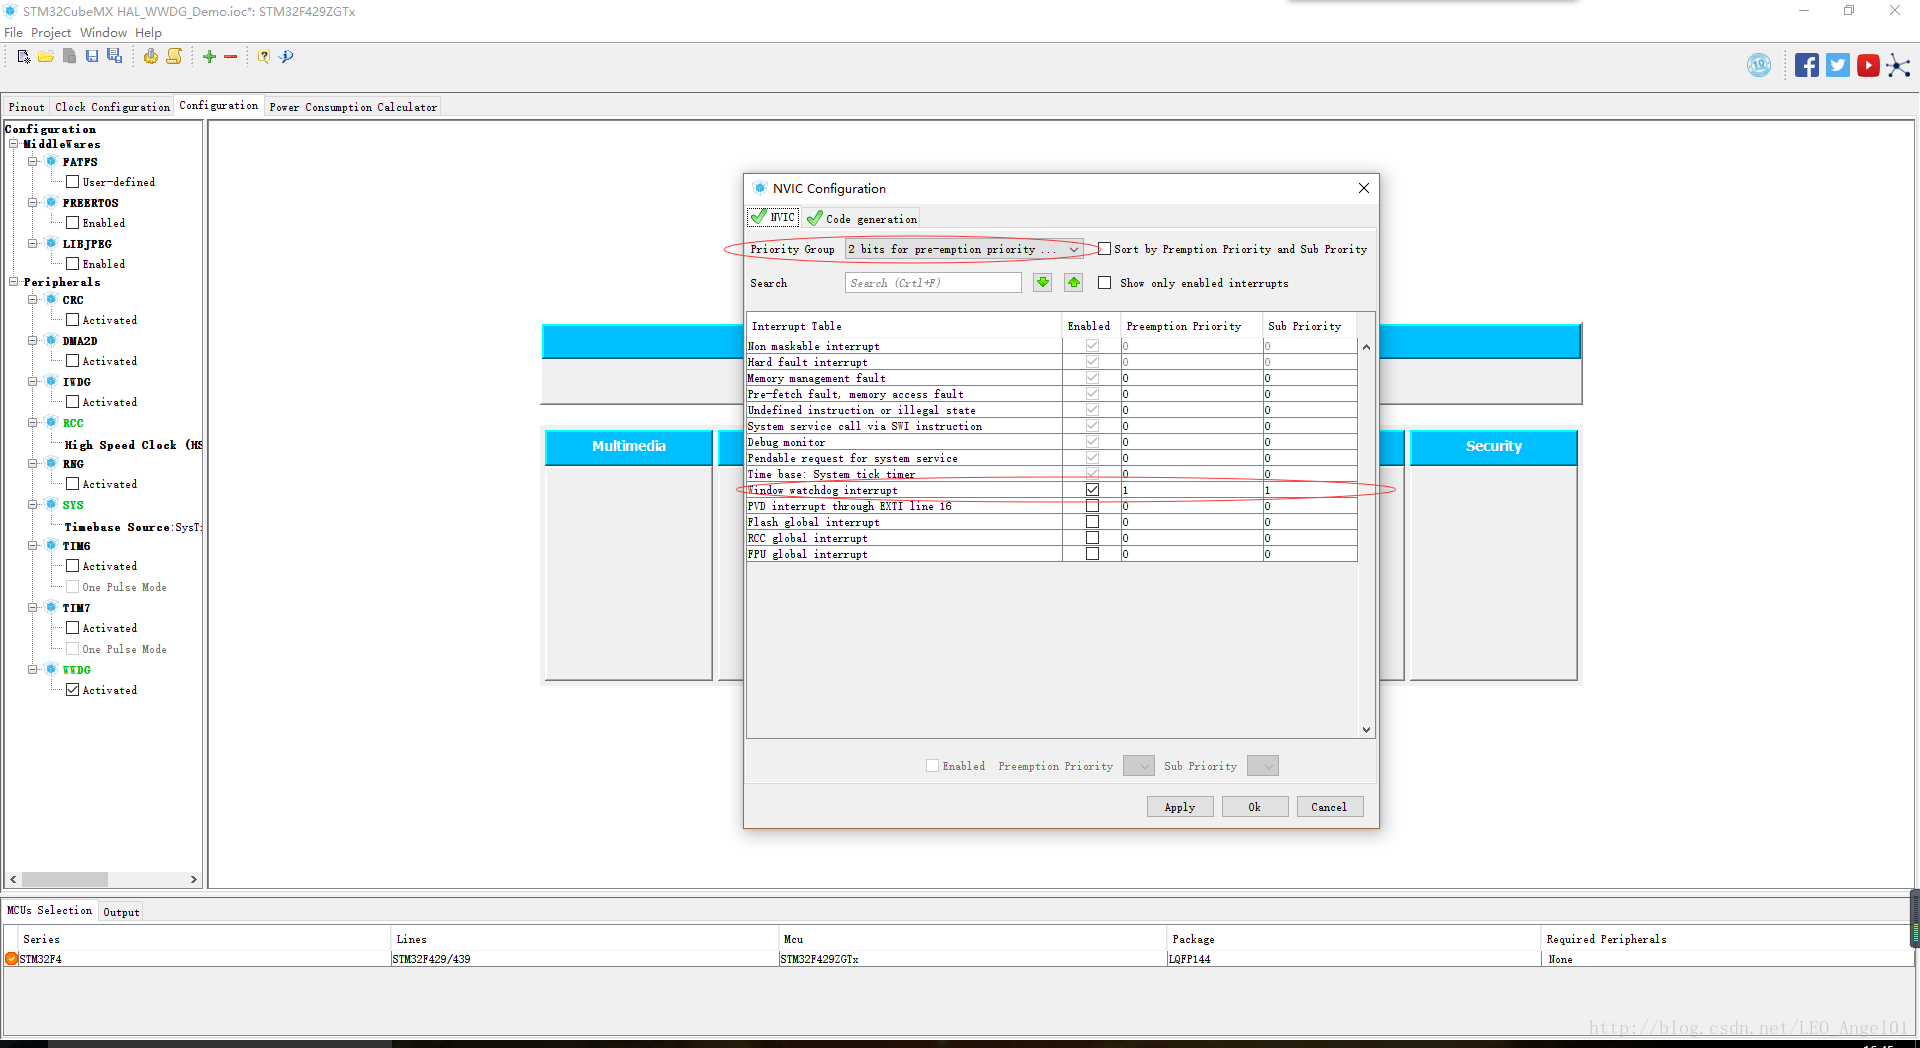The image size is (1920, 1048).
Task: Click the Save Project As icon
Action: click(115, 57)
